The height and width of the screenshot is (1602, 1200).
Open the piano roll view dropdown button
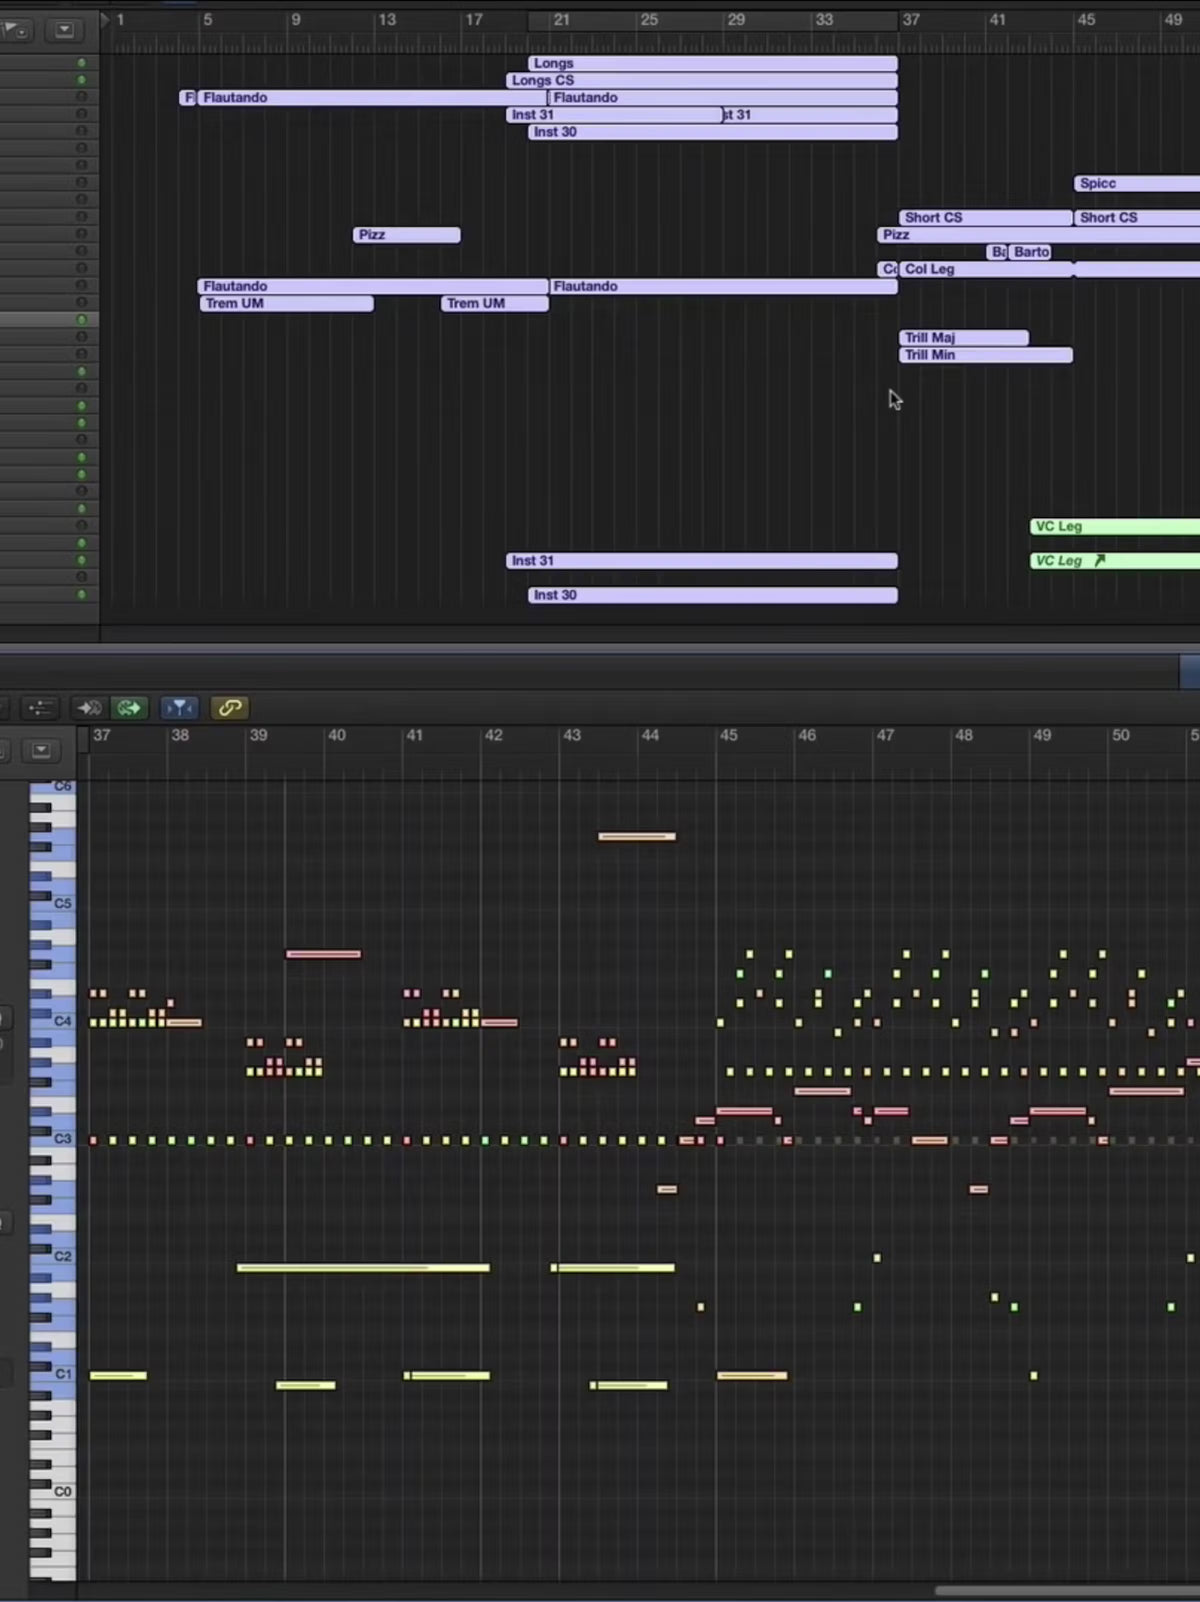pos(41,750)
